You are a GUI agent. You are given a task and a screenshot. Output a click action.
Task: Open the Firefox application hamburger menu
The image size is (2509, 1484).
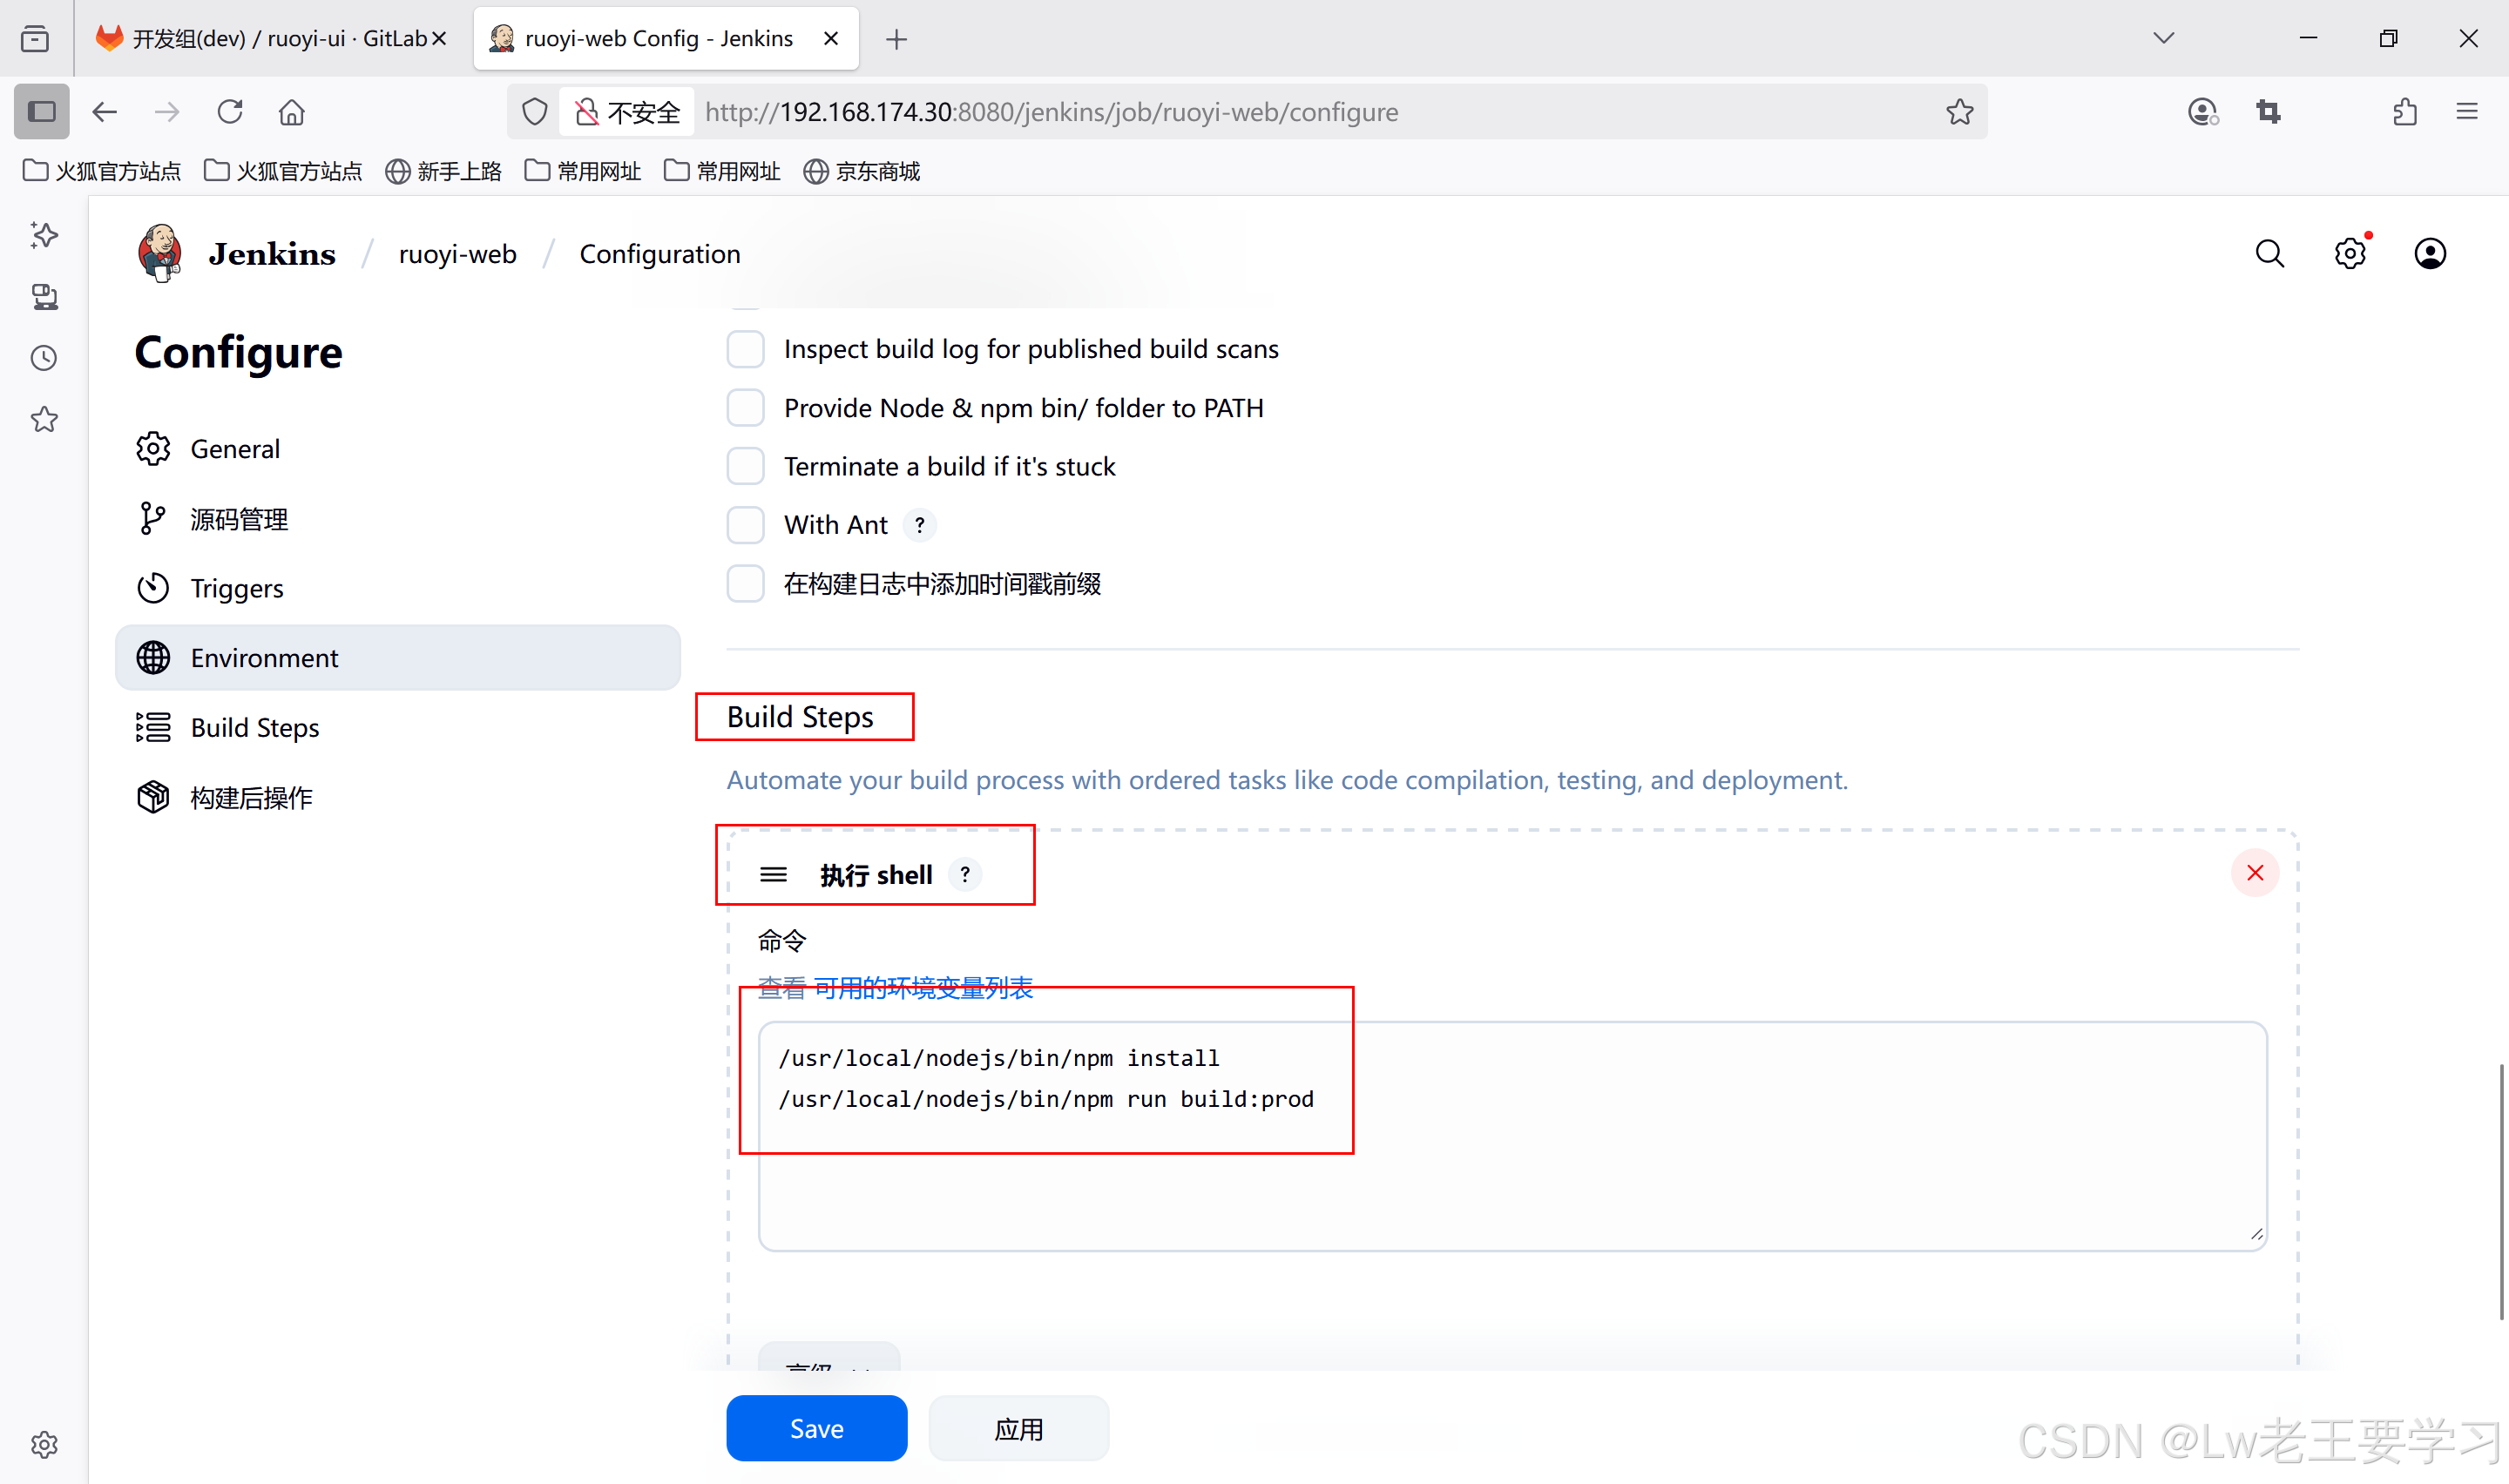tap(2467, 112)
